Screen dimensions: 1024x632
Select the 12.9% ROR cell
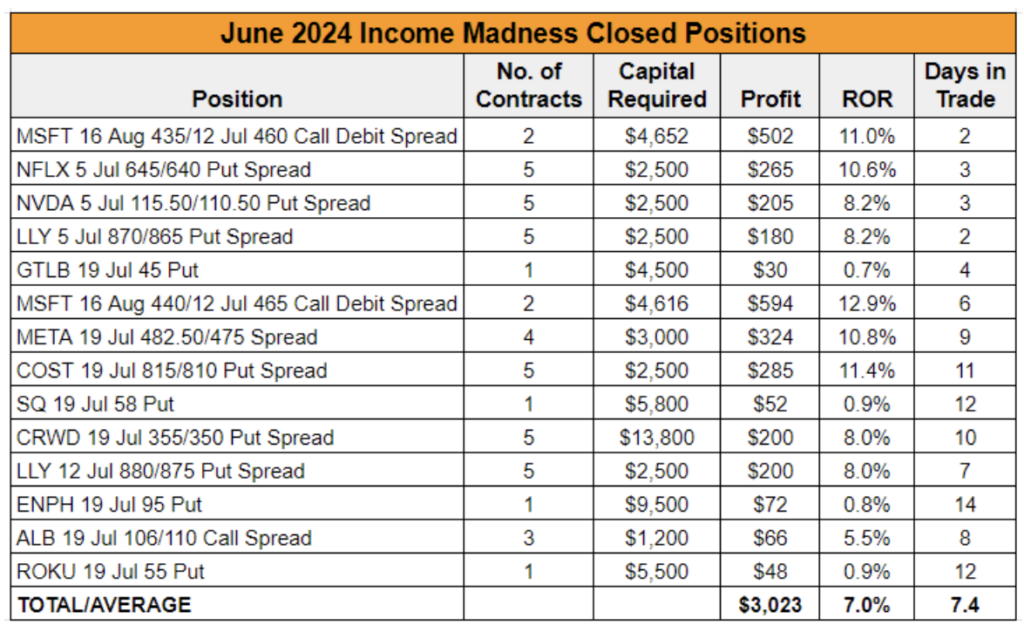[x=867, y=303]
